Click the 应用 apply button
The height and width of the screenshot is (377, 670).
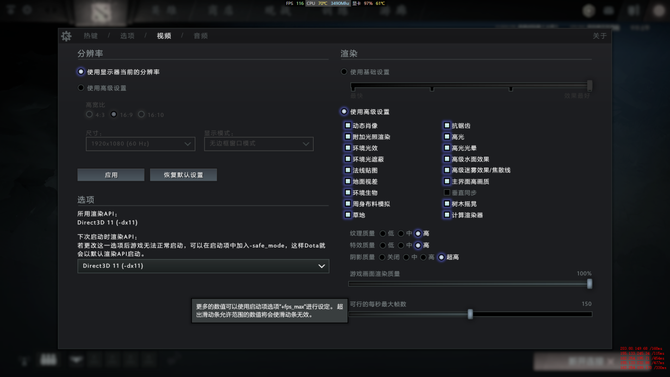(x=111, y=175)
